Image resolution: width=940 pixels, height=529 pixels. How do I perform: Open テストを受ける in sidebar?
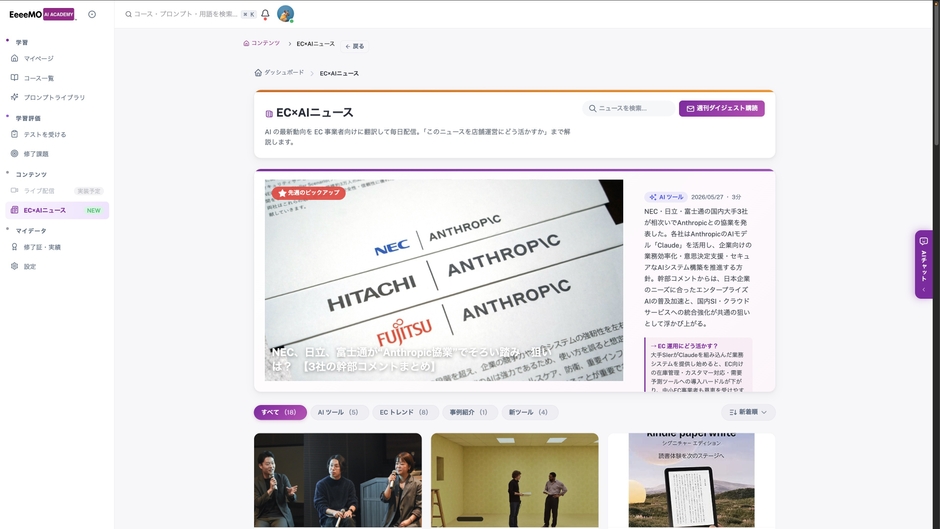(x=57, y=134)
